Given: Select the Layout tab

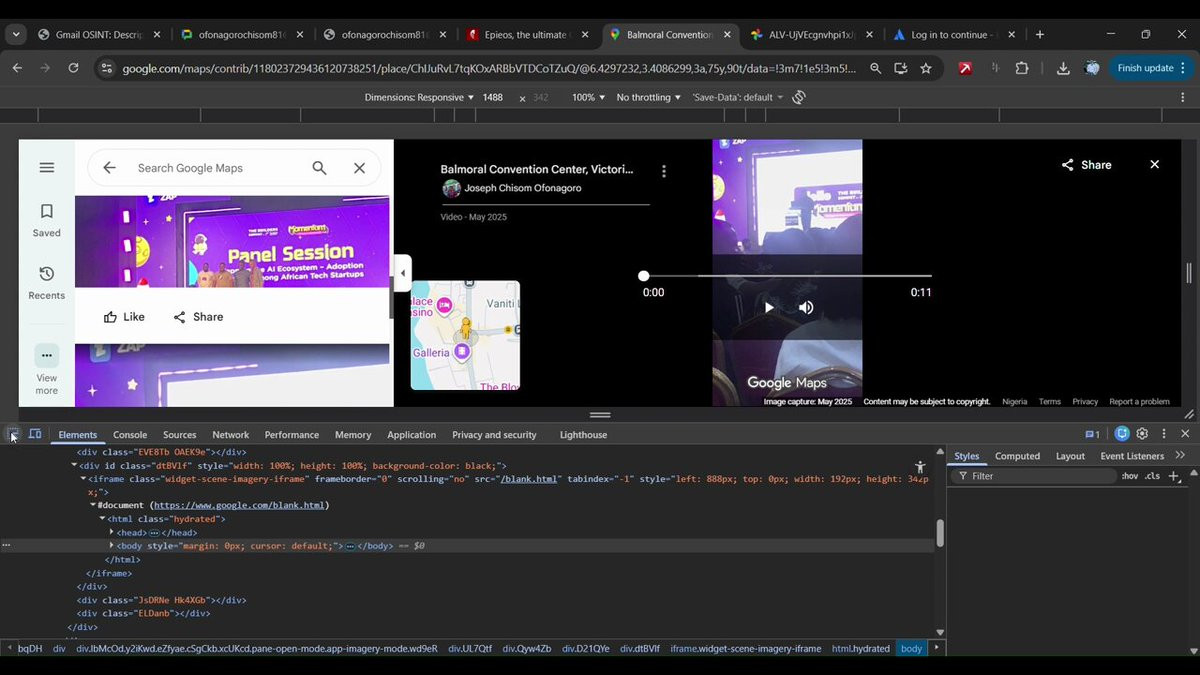Looking at the screenshot, I should tap(1070, 456).
